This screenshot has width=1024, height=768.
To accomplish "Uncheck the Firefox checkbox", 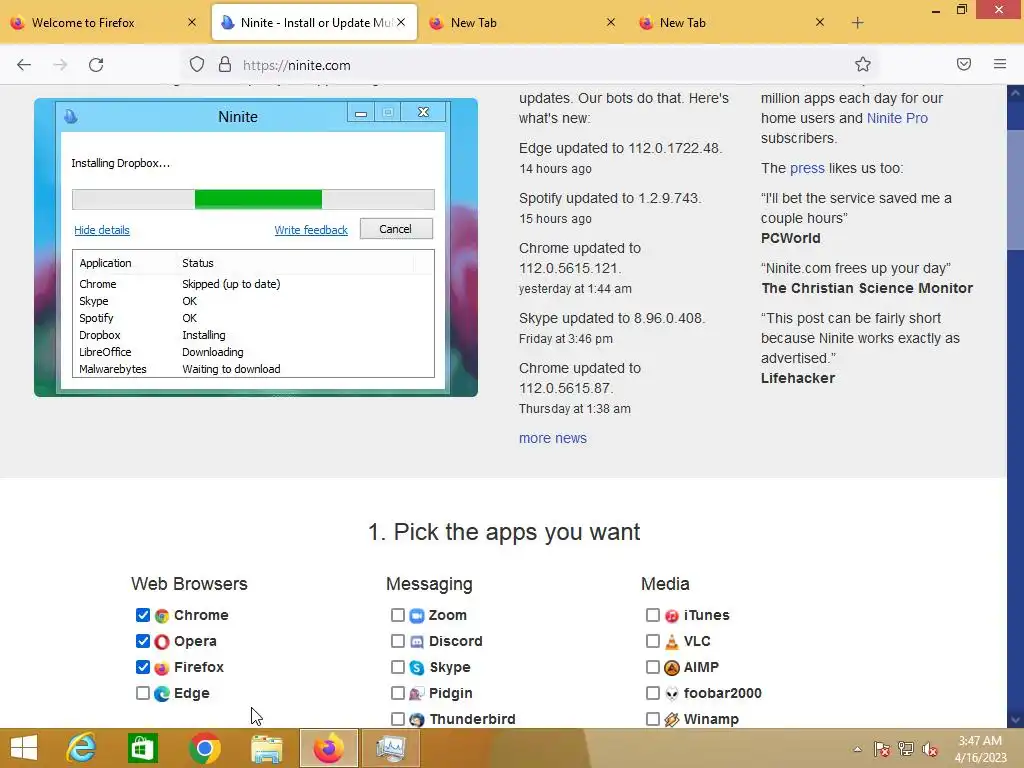I will [143, 667].
